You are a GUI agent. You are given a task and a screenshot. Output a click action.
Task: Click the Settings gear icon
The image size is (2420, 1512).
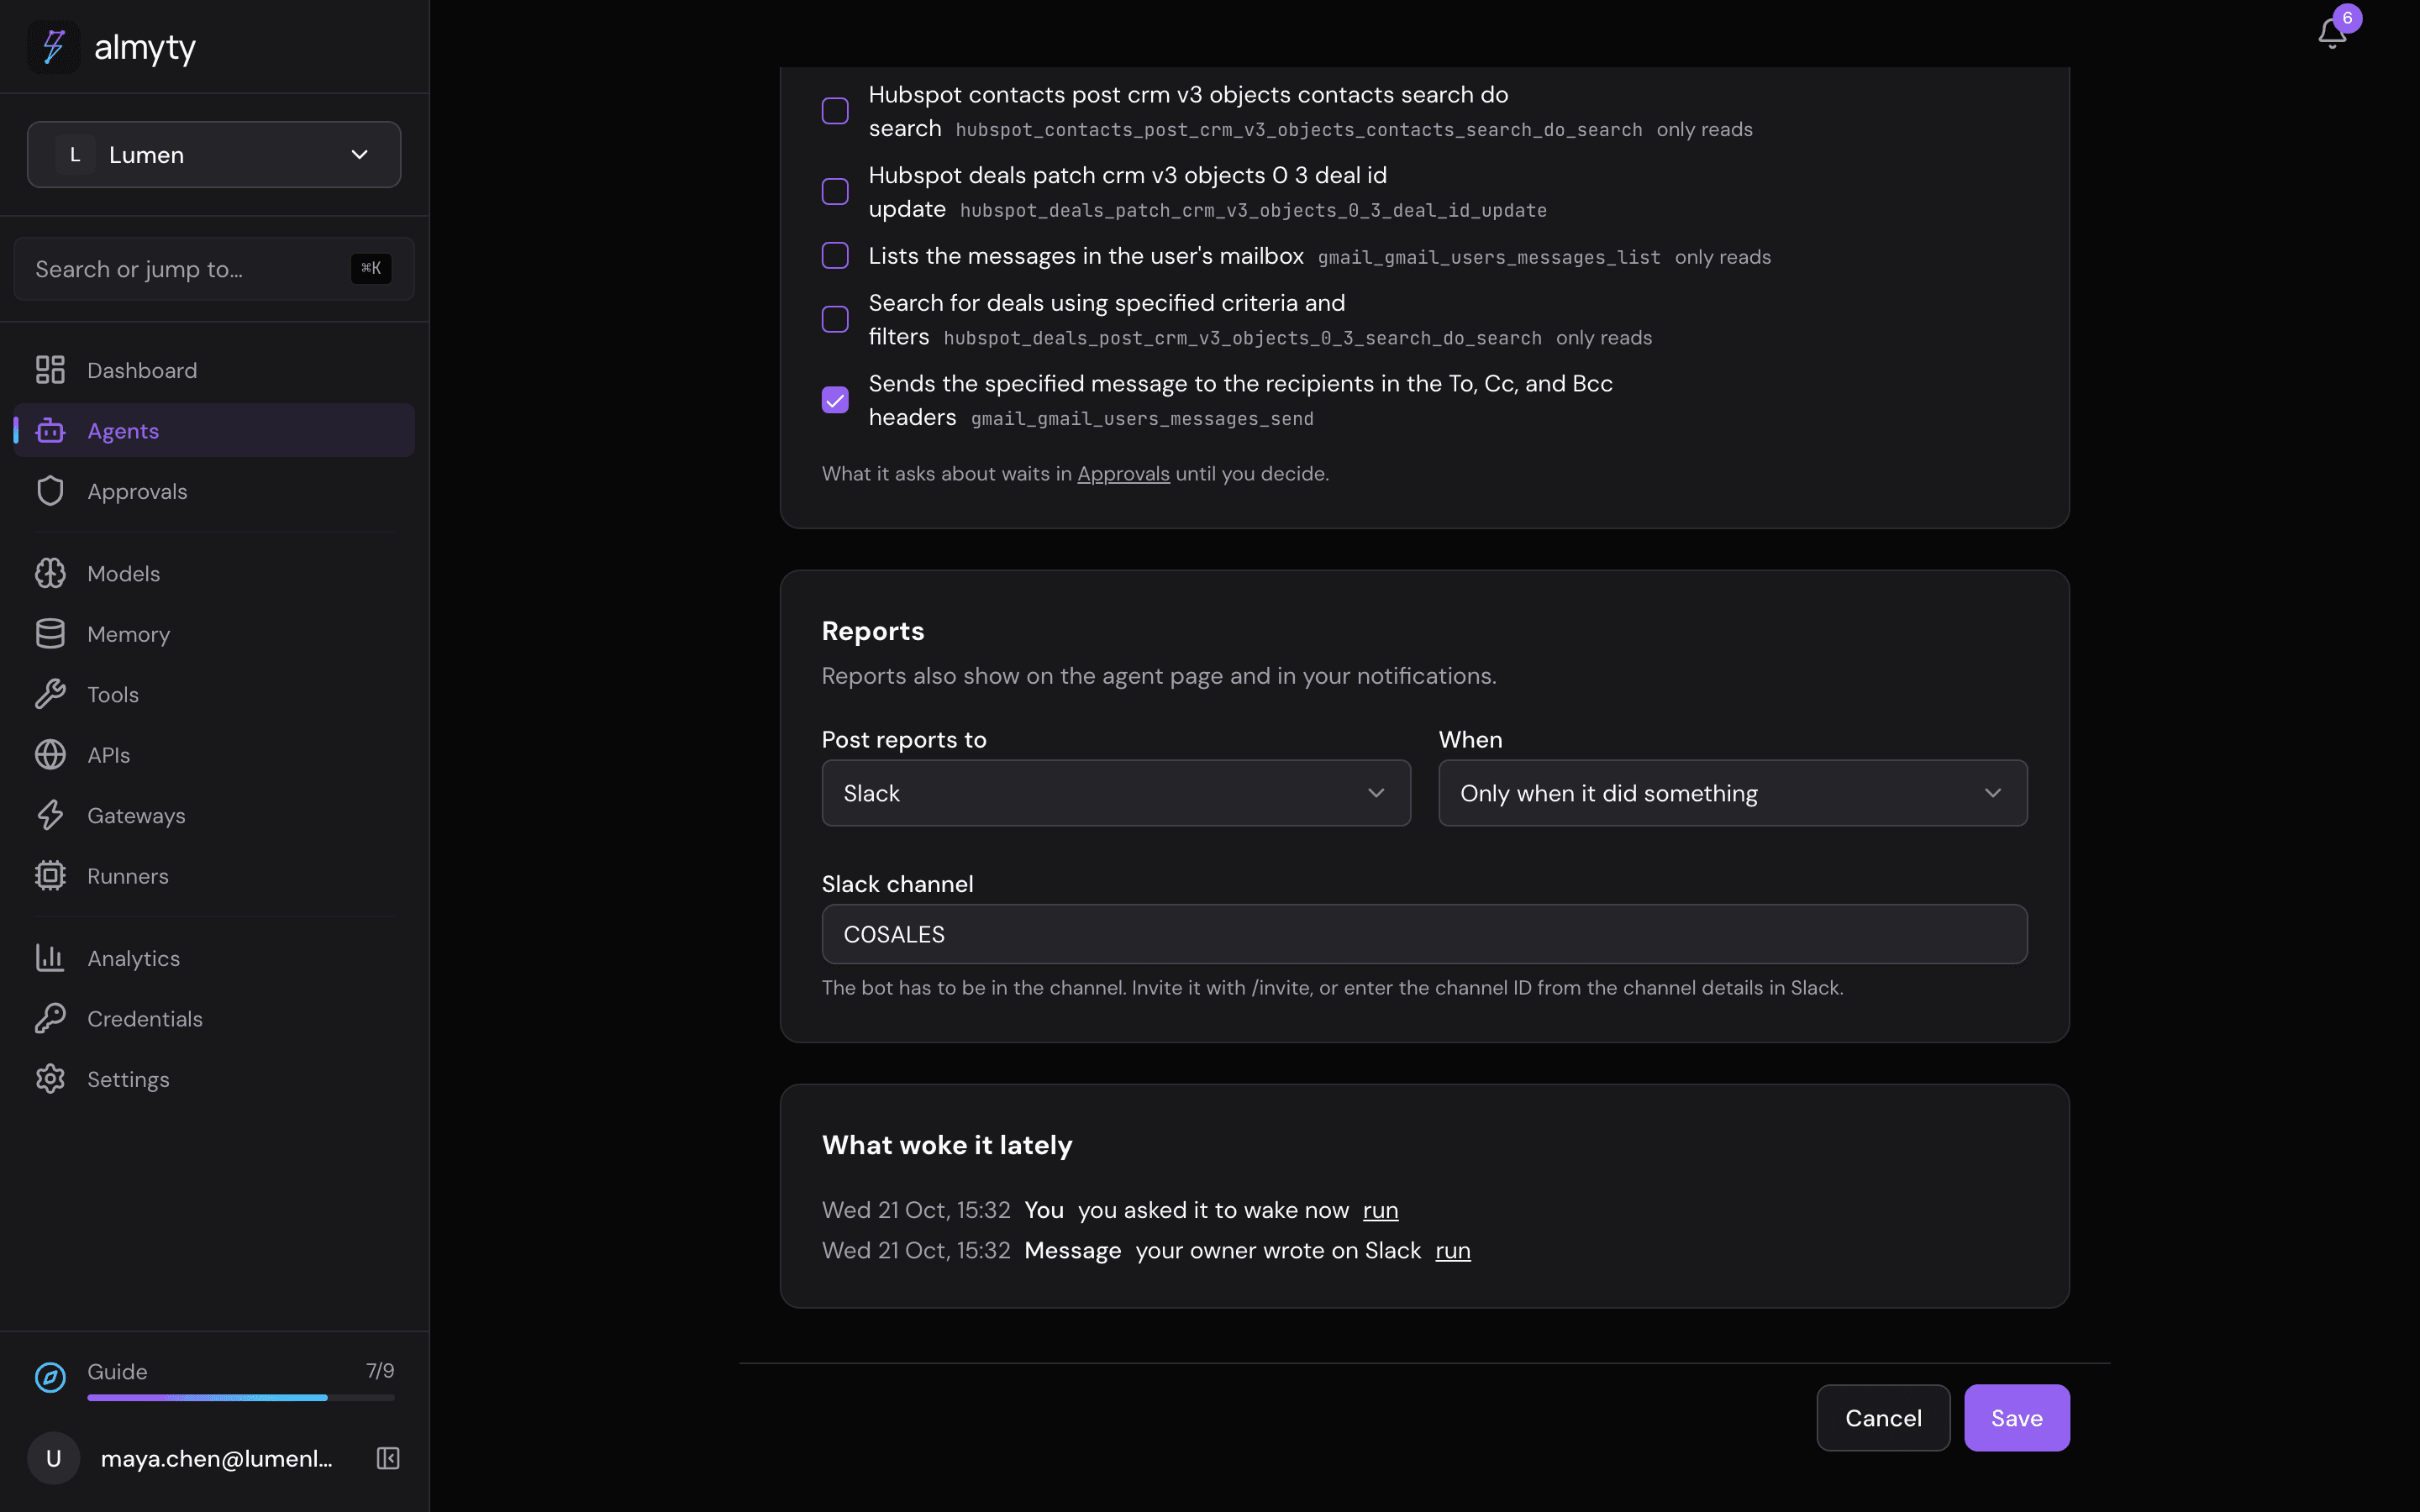coord(50,1079)
